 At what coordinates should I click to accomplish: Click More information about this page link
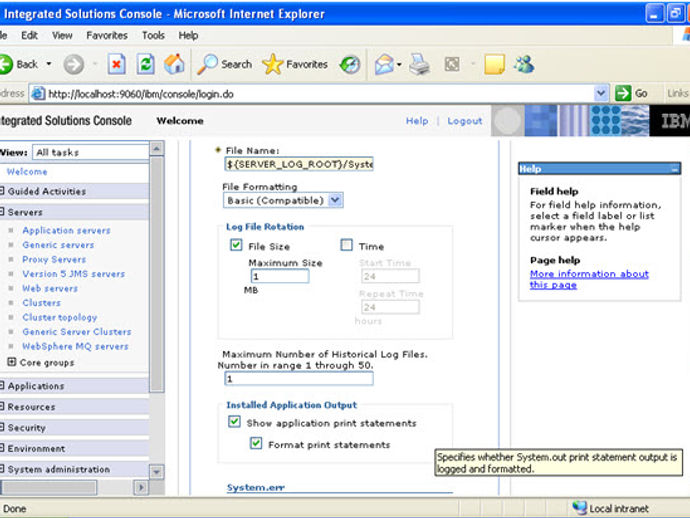[589, 279]
